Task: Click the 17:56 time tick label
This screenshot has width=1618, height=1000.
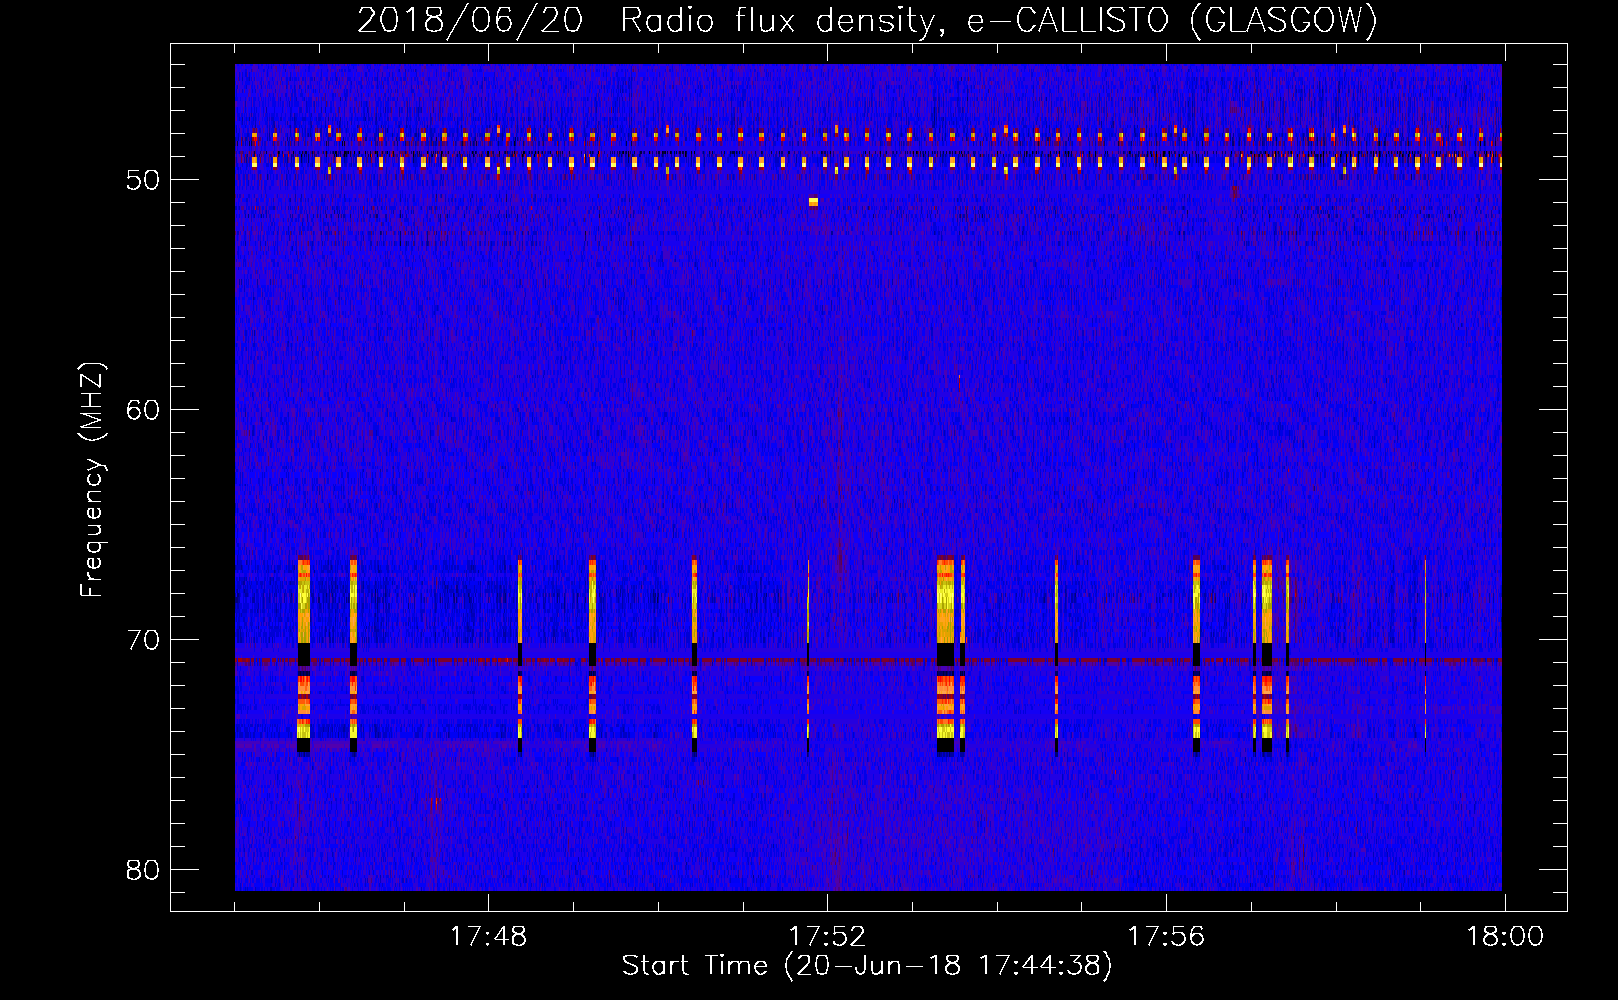Action: (x=1166, y=937)
